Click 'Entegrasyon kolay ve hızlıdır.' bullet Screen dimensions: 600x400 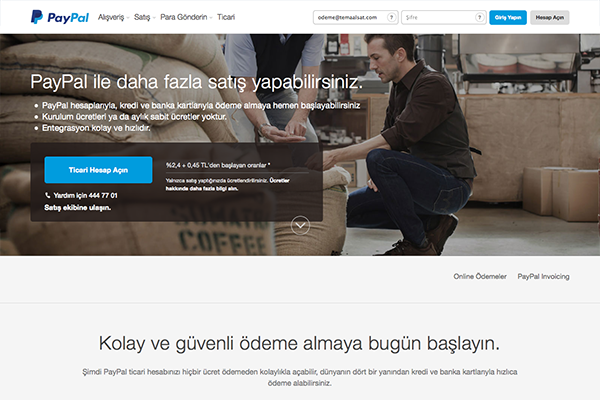click(x=96, y=128)
